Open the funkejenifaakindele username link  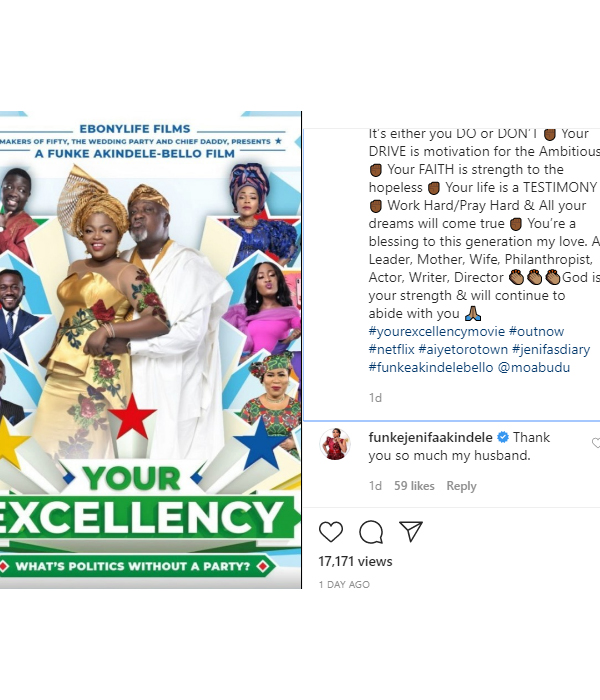click(430, 438)
